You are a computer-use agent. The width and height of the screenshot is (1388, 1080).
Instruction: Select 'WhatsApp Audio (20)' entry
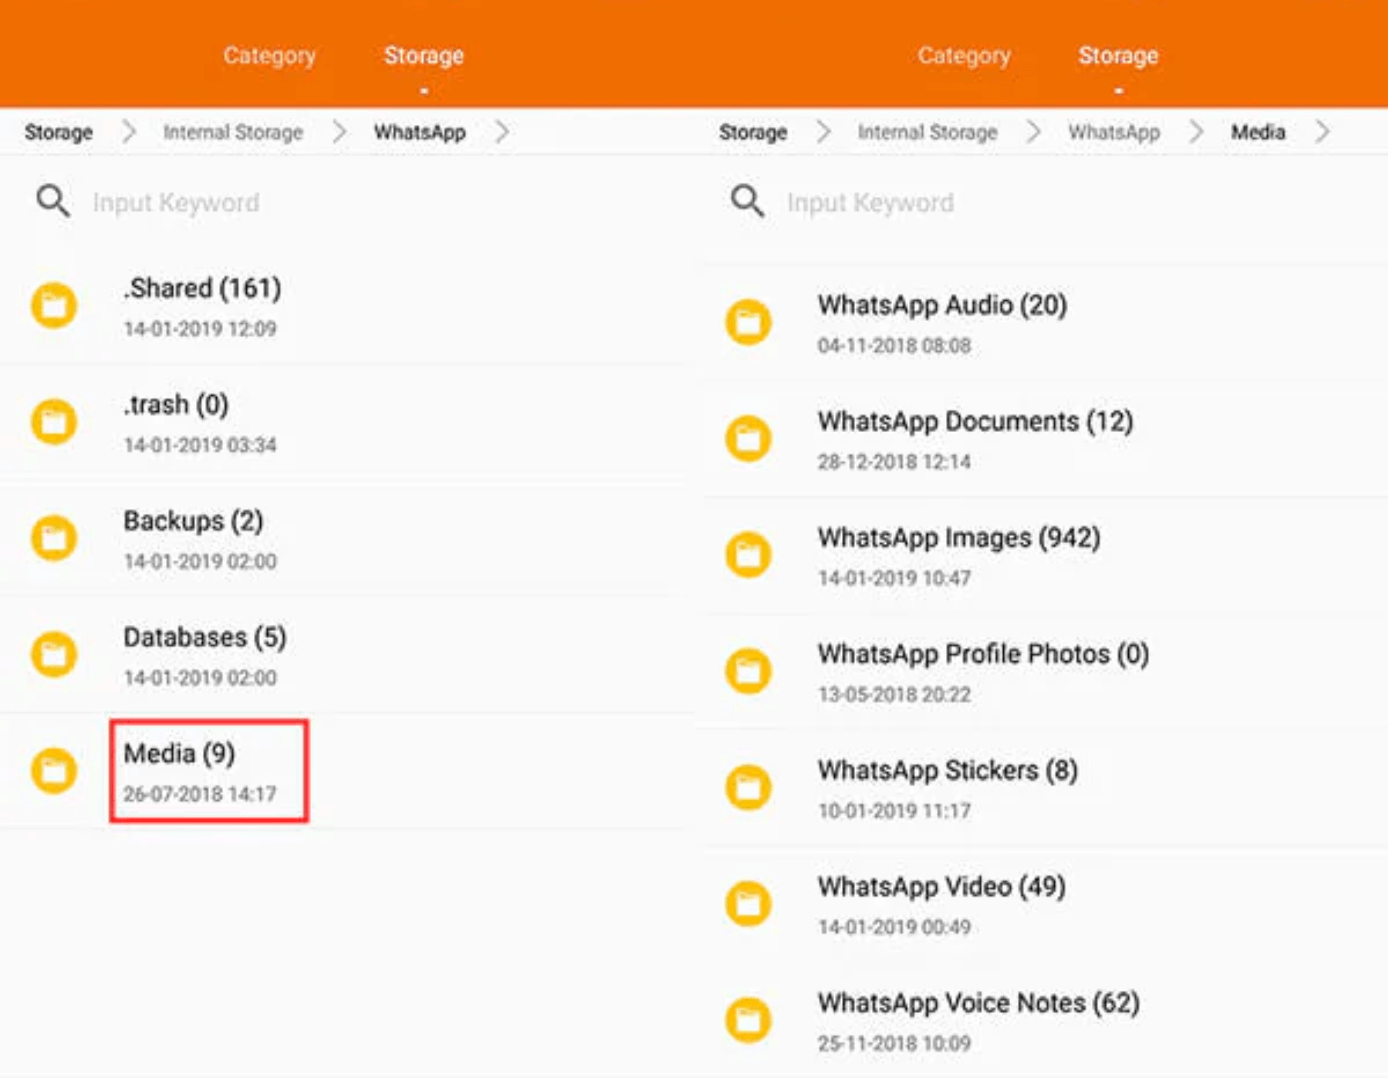[x=942, y=305]
